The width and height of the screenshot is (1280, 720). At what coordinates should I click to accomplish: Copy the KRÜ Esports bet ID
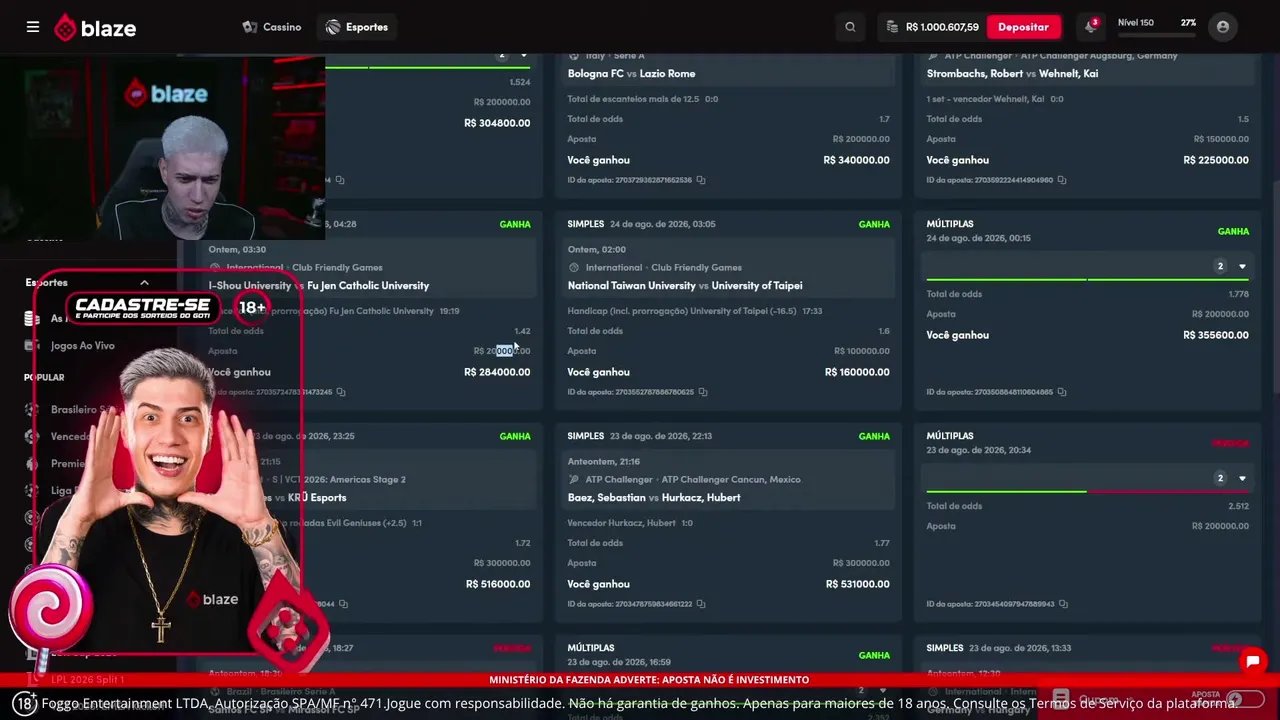[x=343, y=604]
